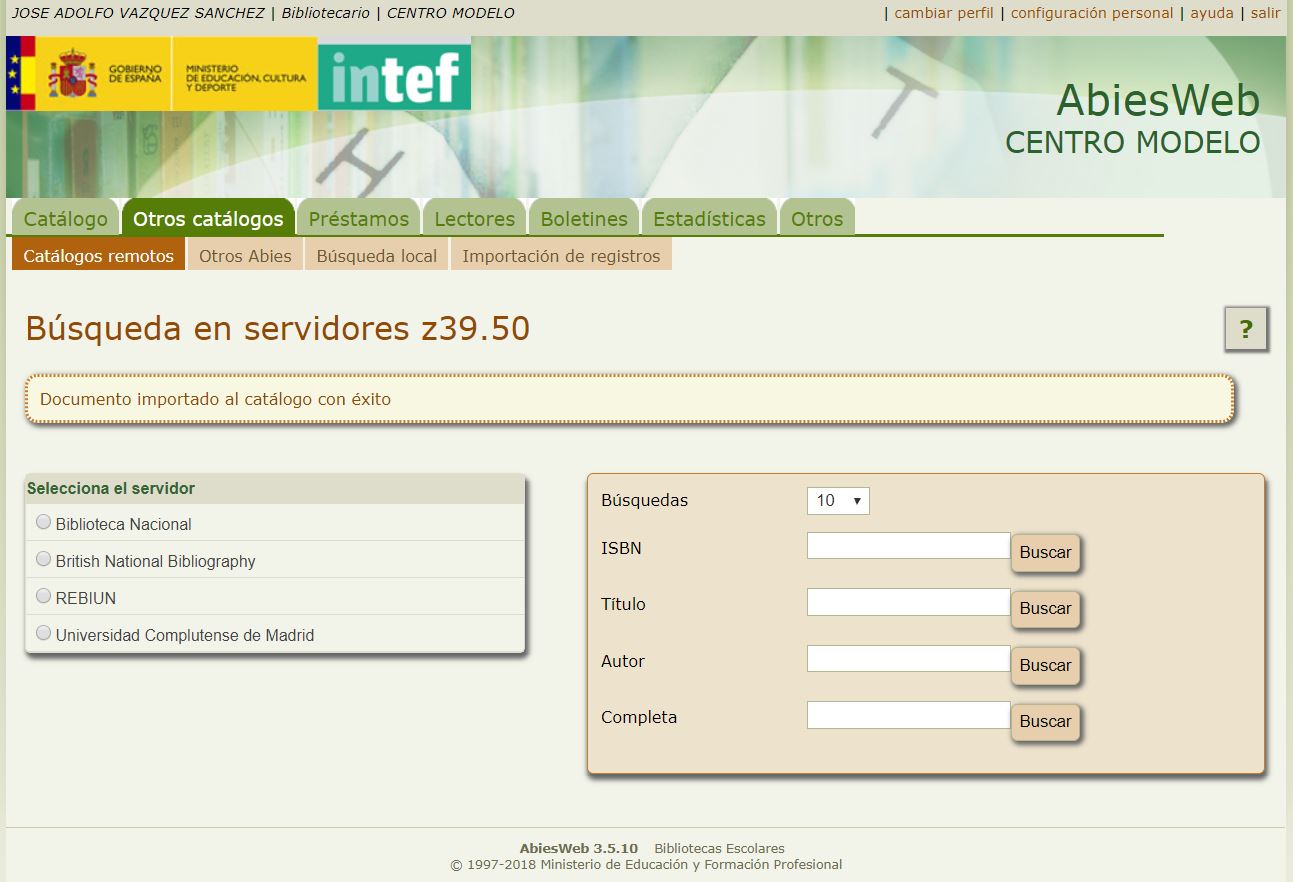Click the JOSE ADOLFO VAZQUEZ SANCHEZ user name

click(x=138, y=13)
